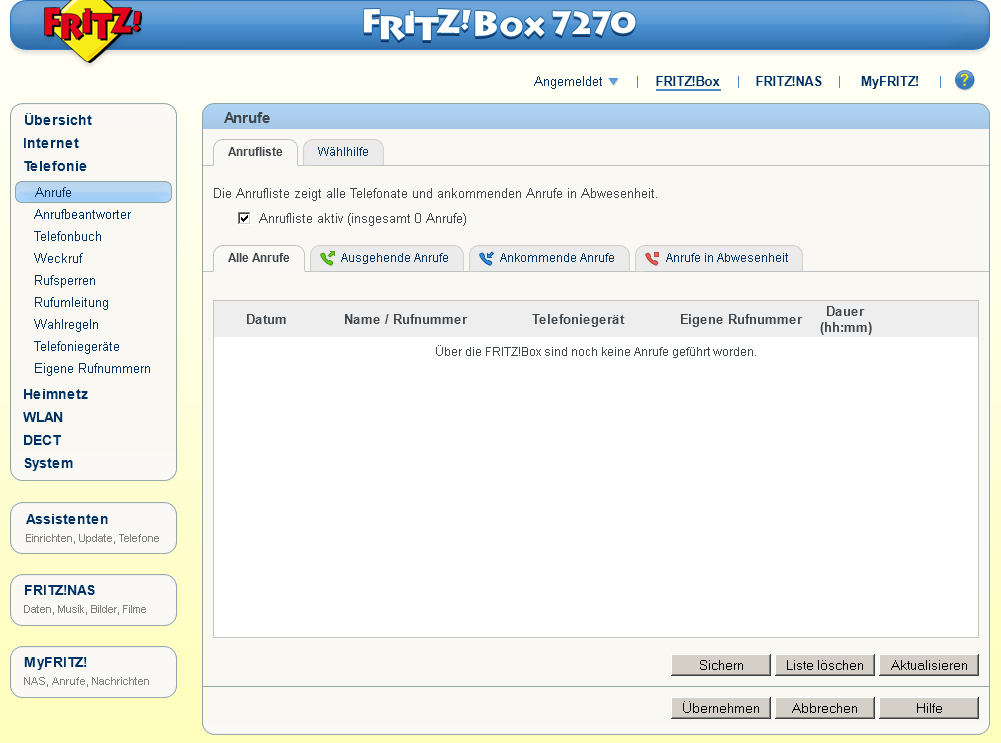The image size is (1001, 743).
Task: Open the FRITZ!NAS top navigation link
Action: coord(788,82)
